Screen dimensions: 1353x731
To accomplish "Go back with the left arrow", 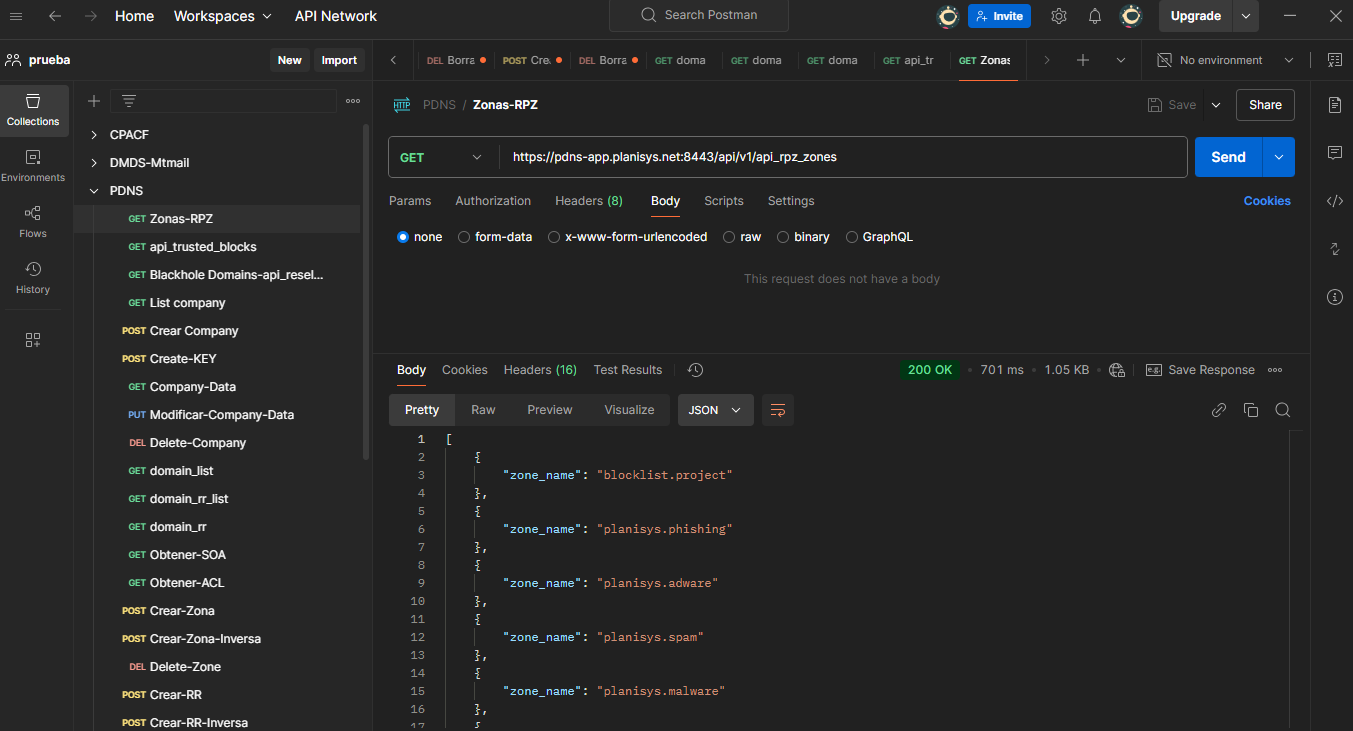I will (x=55, y=16).
